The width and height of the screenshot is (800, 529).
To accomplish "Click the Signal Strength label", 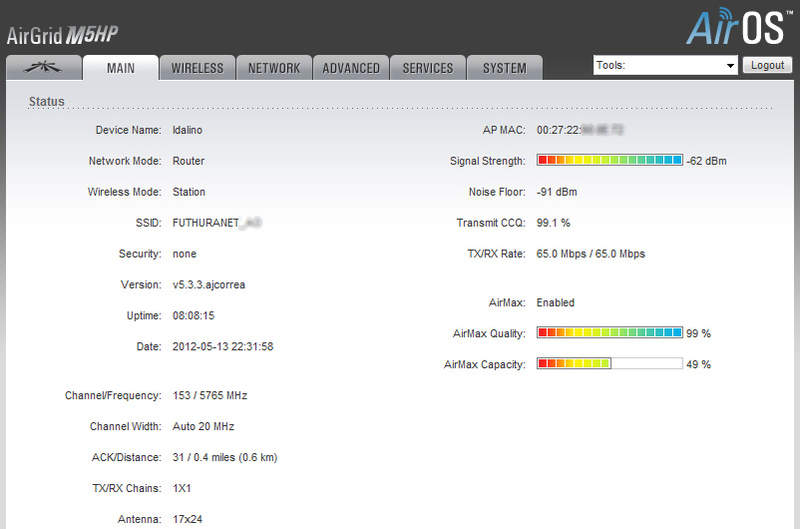I will pos(487,161).
